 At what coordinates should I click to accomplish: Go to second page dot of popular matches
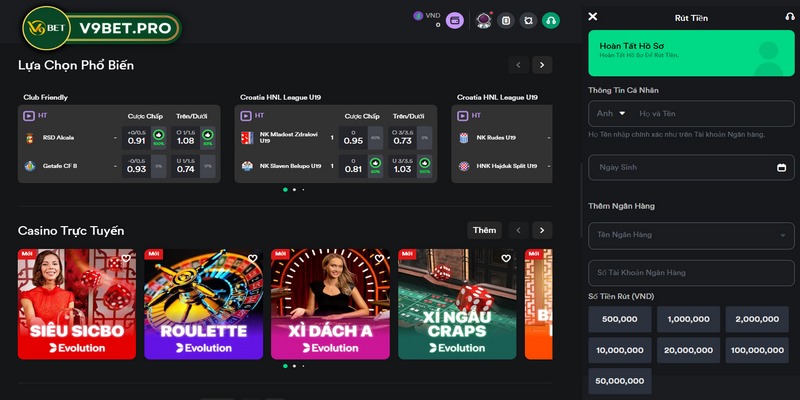click(293, 189)
